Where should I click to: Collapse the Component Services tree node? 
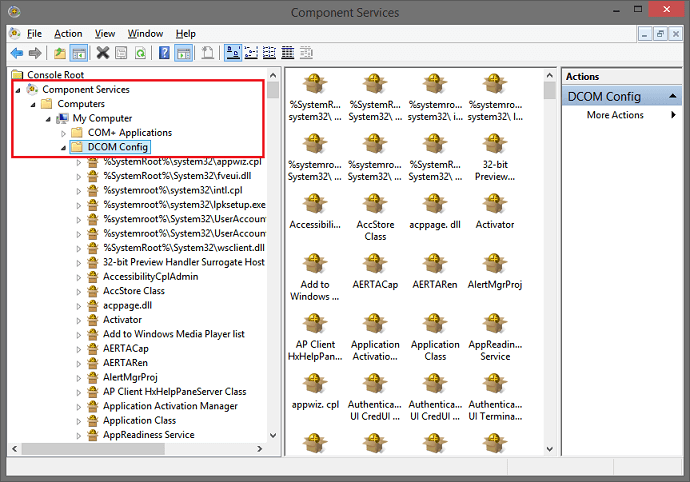pos(18,90)
